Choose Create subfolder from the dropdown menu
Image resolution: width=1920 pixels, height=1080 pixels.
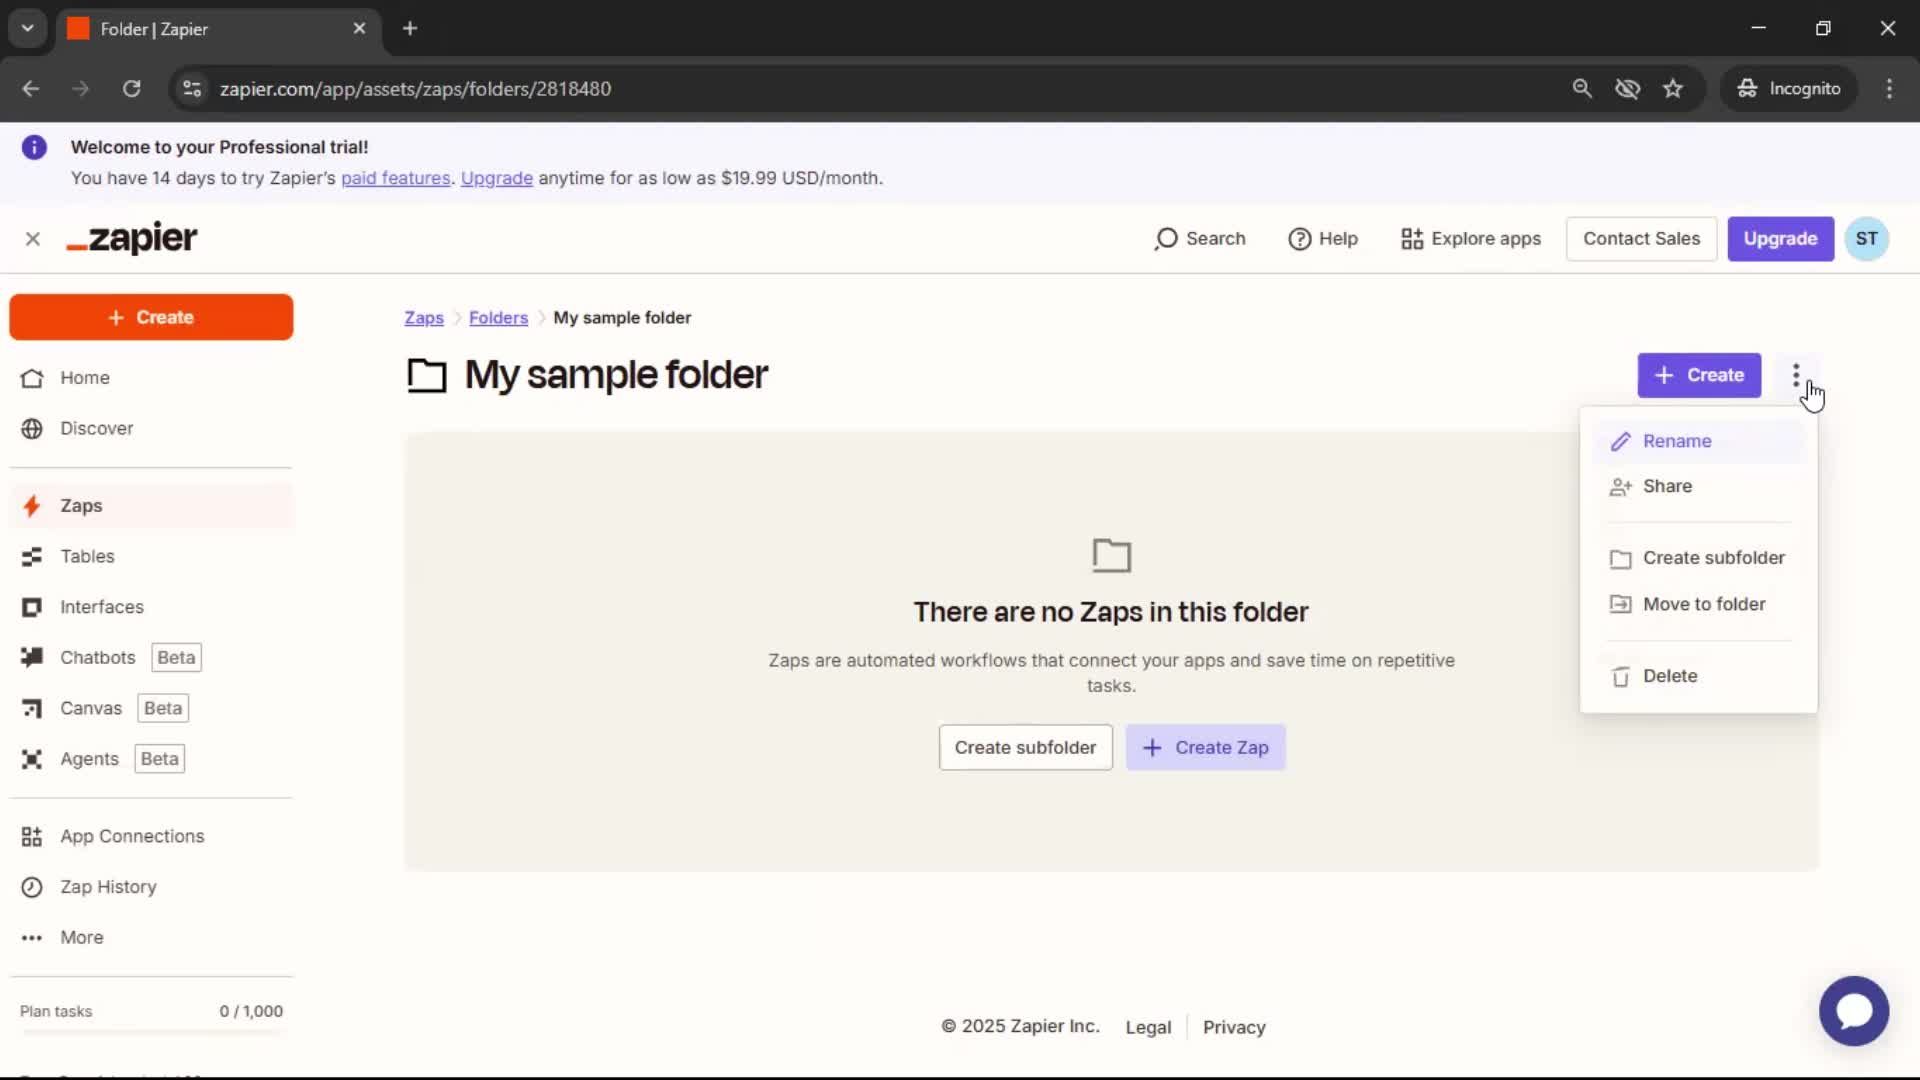(x=1699, y=558)
